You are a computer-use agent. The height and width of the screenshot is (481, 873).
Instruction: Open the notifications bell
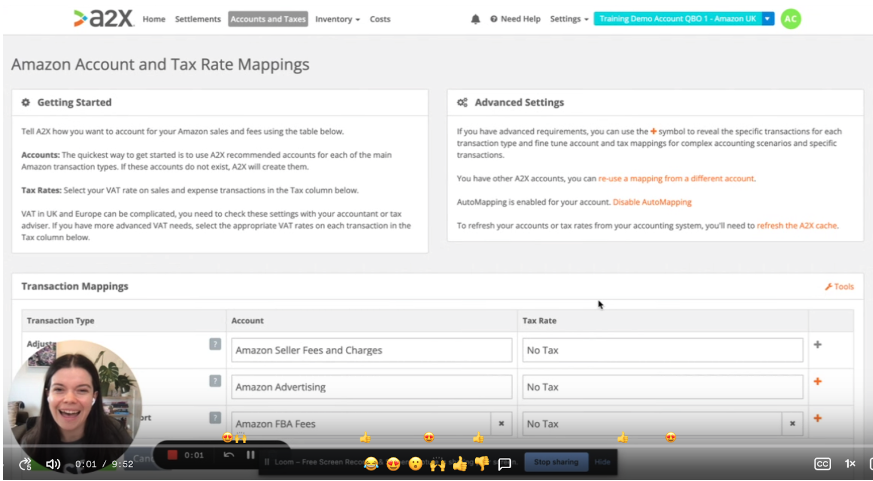pos(475,19)
